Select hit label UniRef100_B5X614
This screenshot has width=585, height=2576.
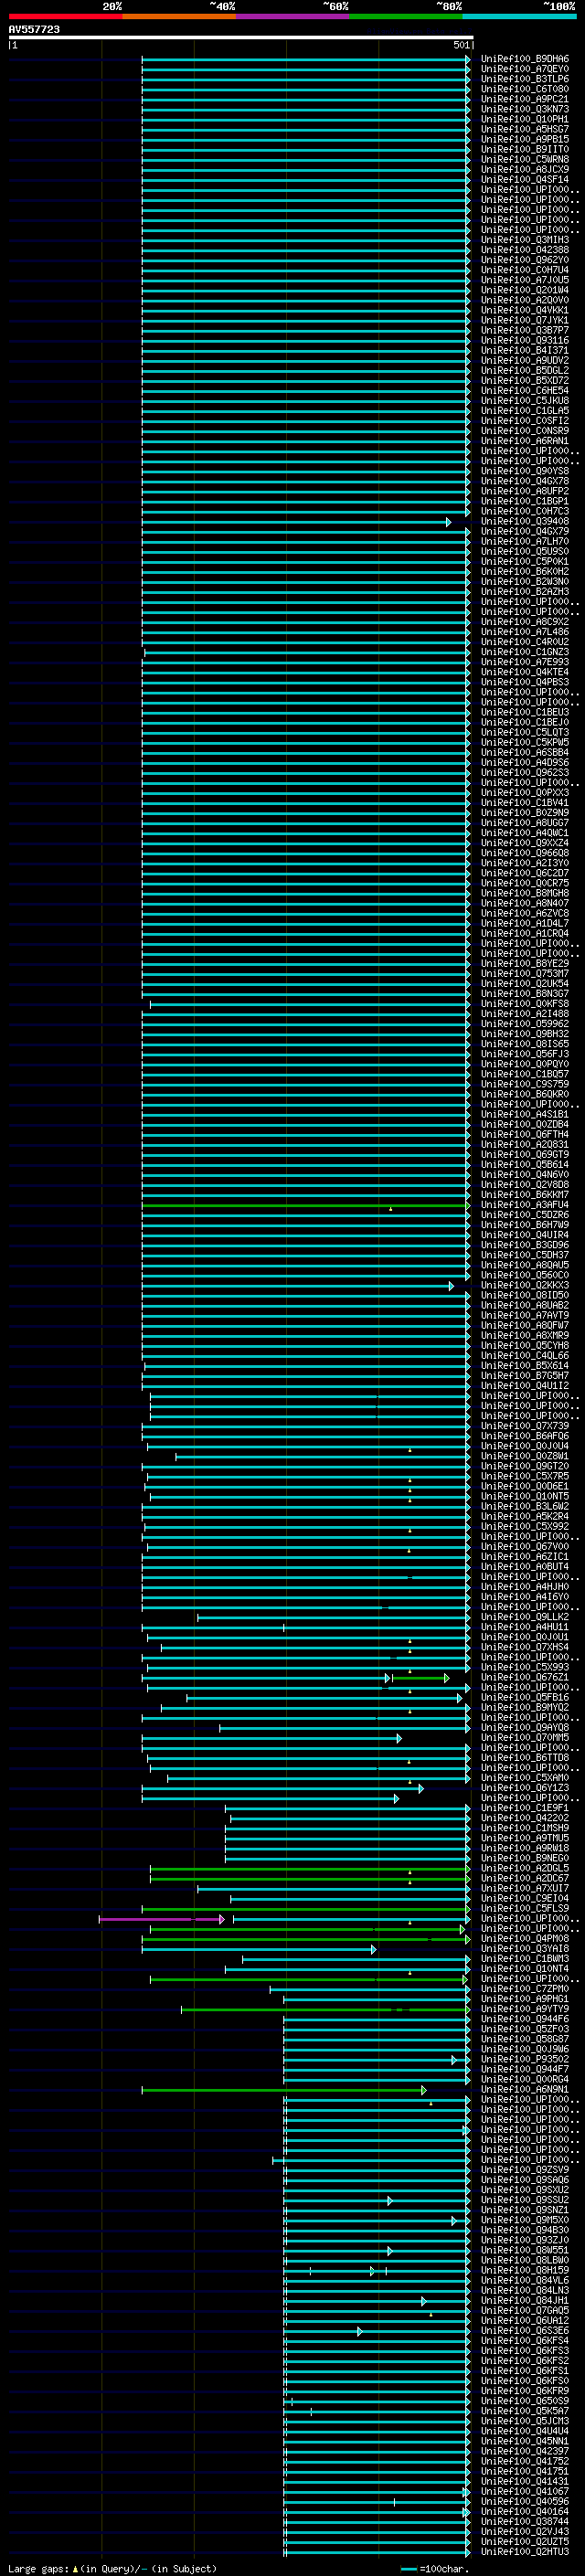pyautogui.click(x=525, y=1366)
